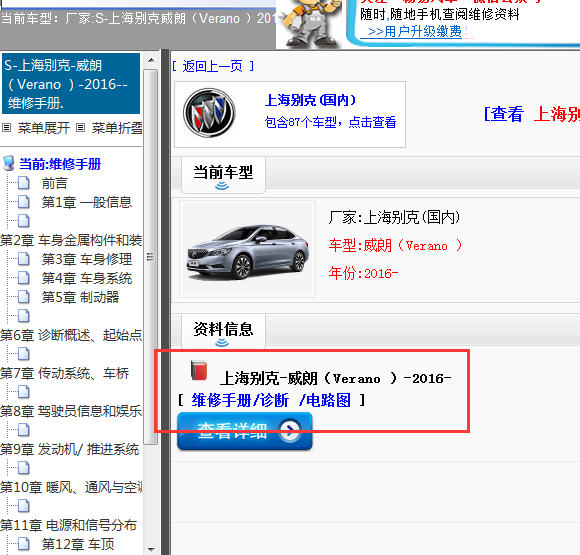The height and width of the screenshot is (555, 580).
Task: Click the page icon beside 第12章 车顶
Action: [x=24, y=544]
